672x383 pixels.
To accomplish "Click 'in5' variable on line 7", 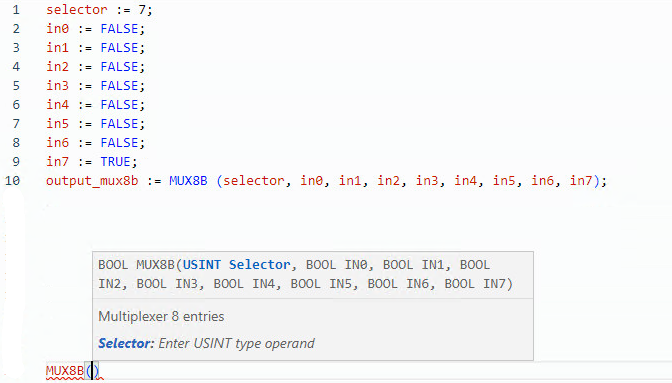I will point(57,124).
